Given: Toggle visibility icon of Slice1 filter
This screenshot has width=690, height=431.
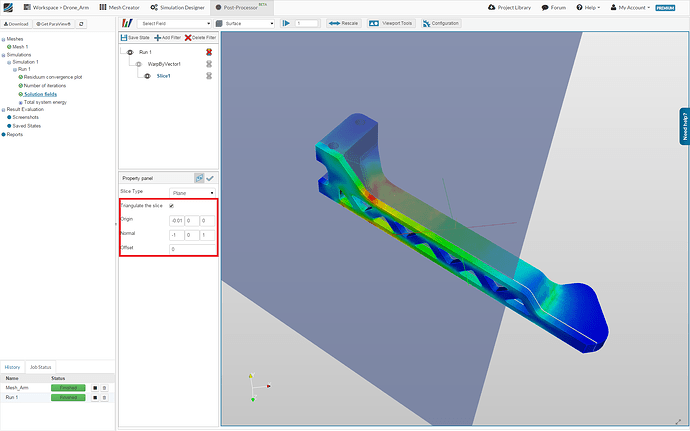Looking at the screenshot, I should tap(209, 76).
